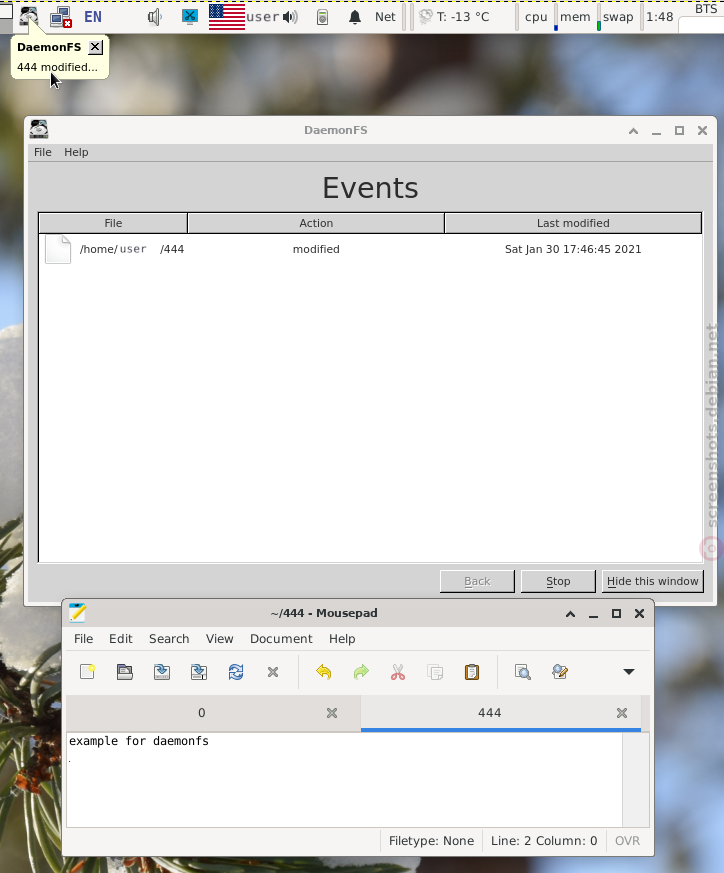Cut selection with the scissors icon
Viewport: 724px width, 873px height.
[x=398, y=672]
